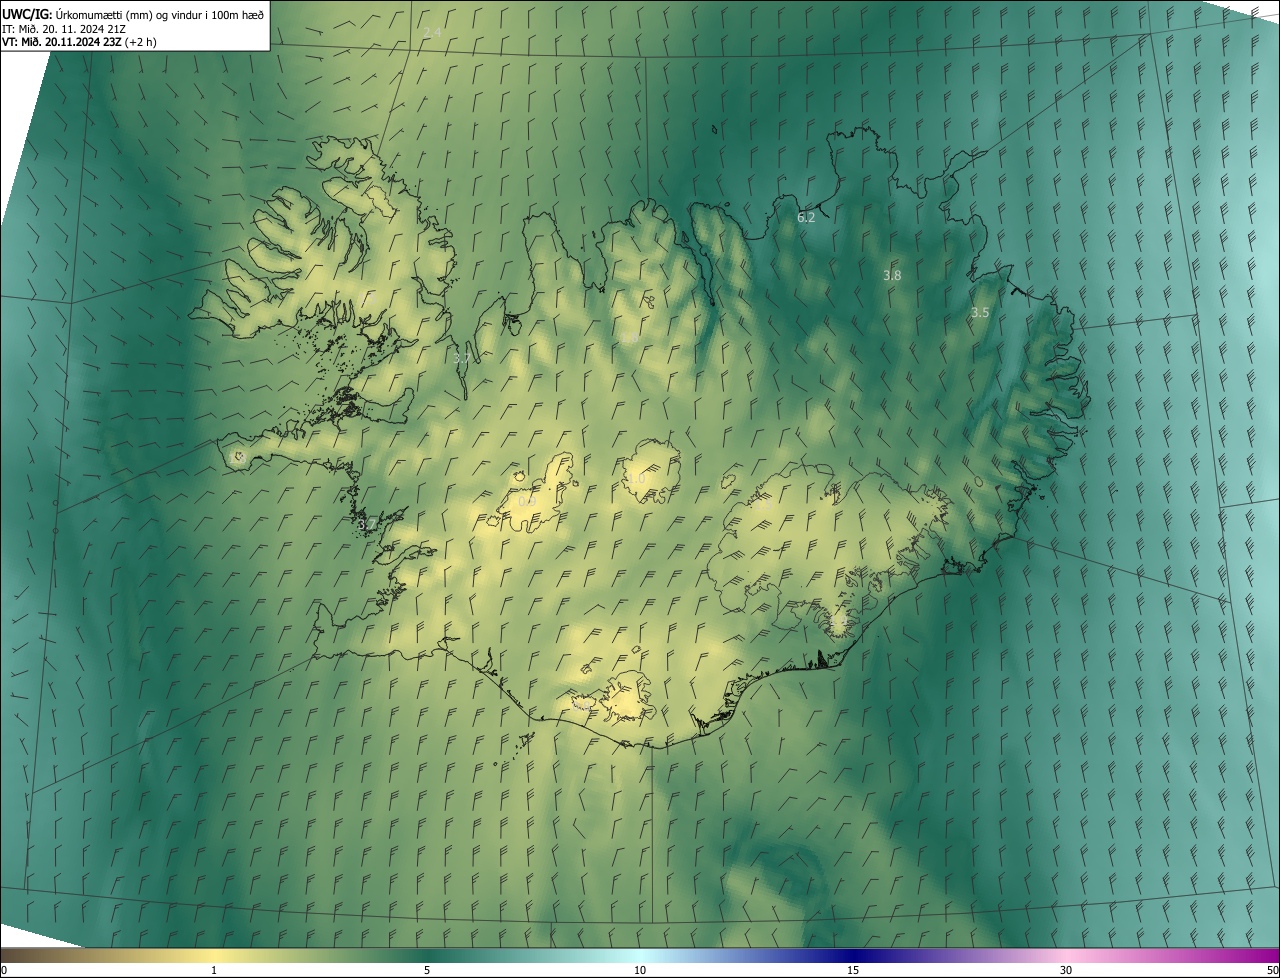This screenshot has width=1280, height=978.
Task: Click the 1 tick label on the color scale
Action: pyautogui.click(x=214, y=970)
